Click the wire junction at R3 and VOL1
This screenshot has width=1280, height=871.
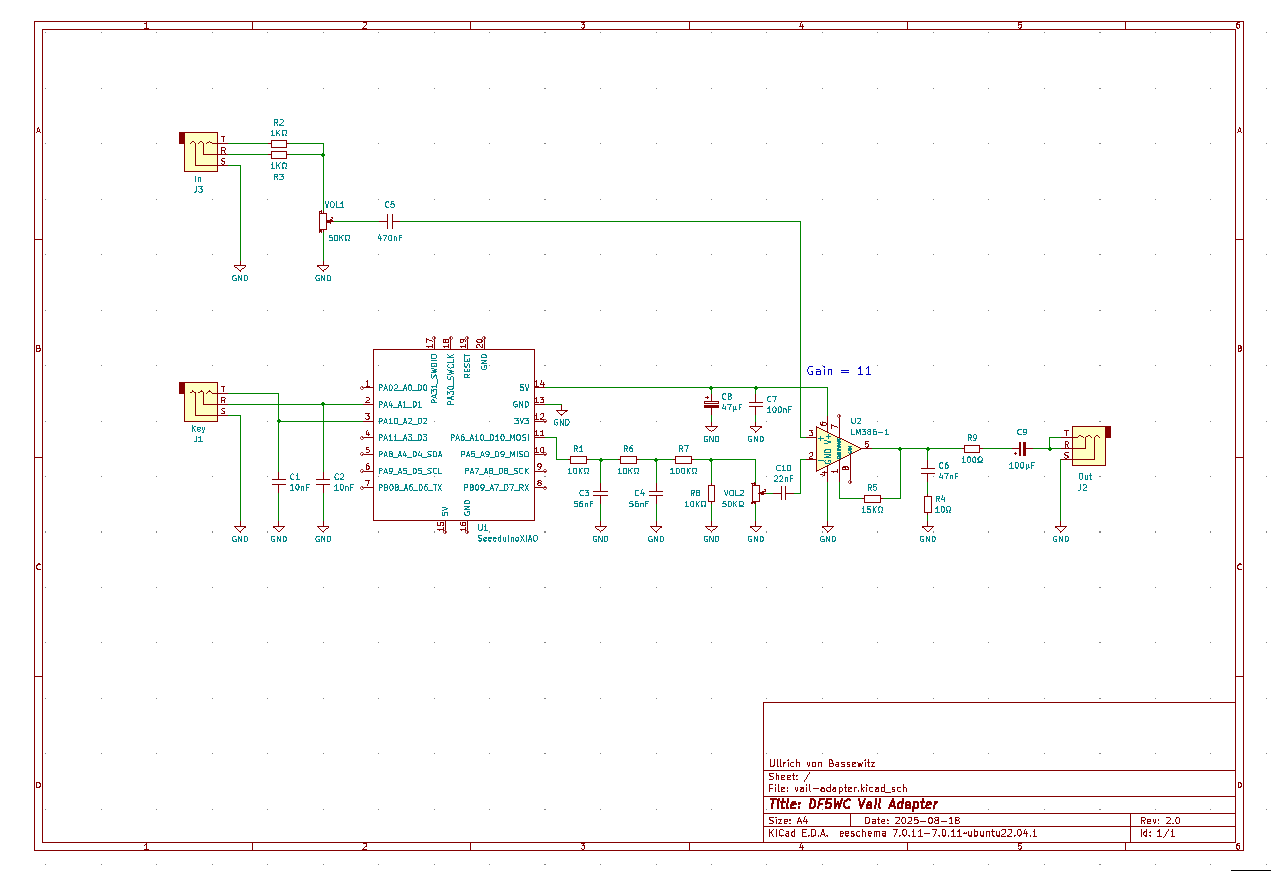(323, 155)
